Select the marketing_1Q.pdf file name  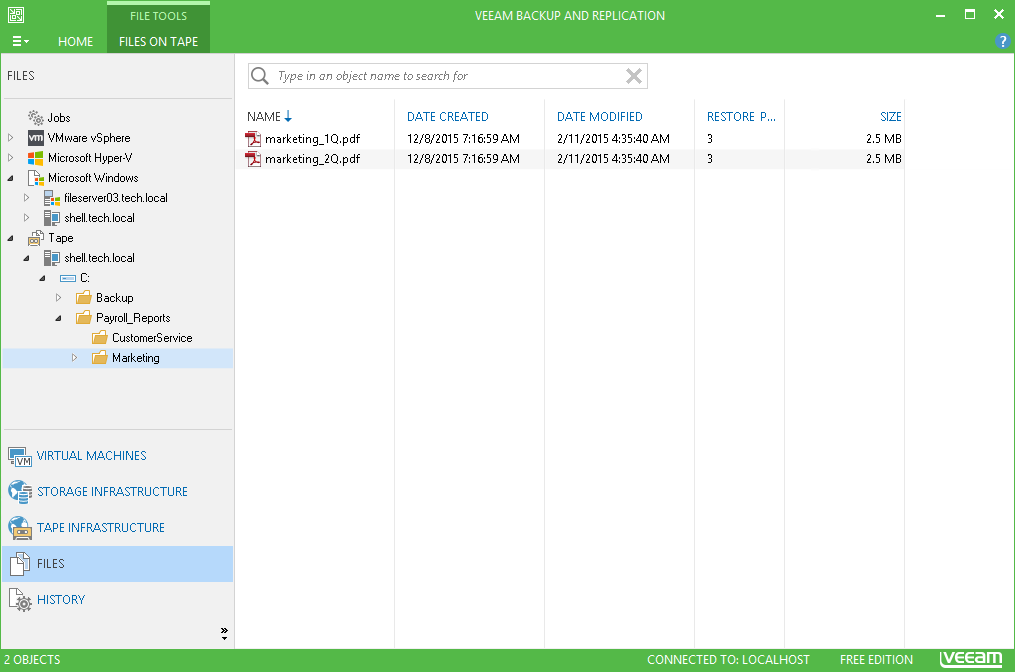(x=312, y=139)
